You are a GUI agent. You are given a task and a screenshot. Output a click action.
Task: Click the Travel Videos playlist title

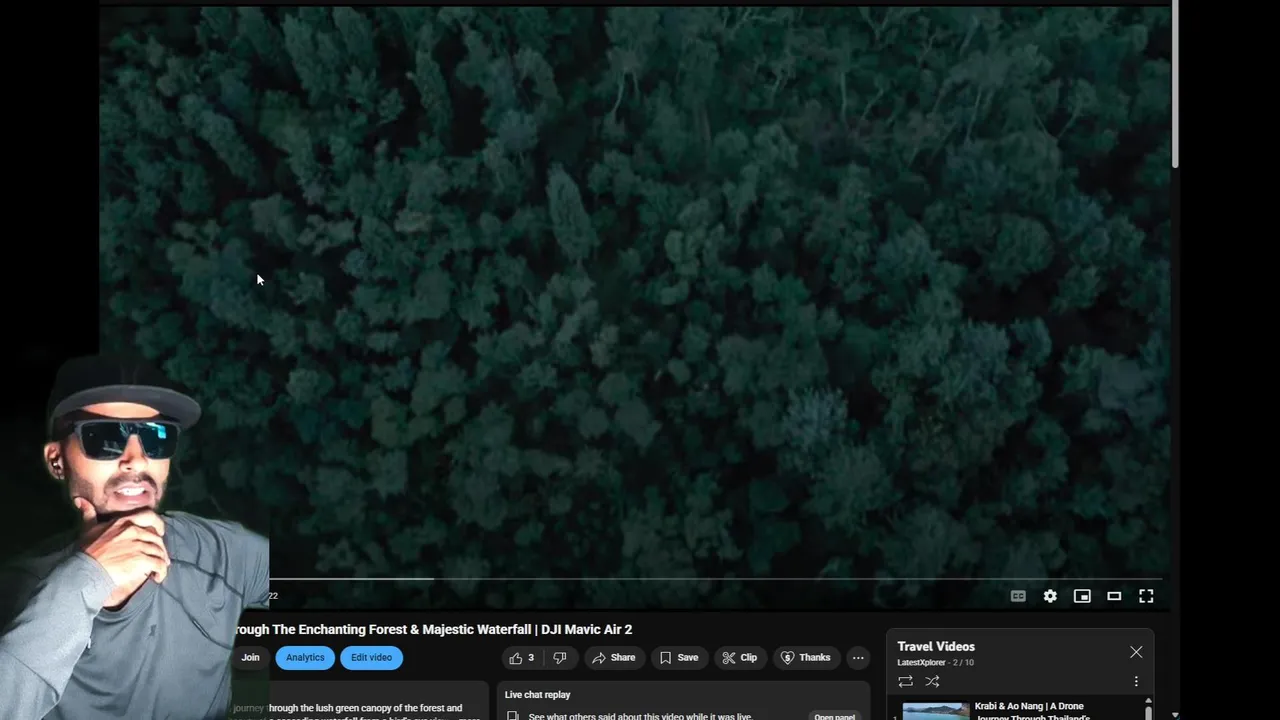coord(936,647)
